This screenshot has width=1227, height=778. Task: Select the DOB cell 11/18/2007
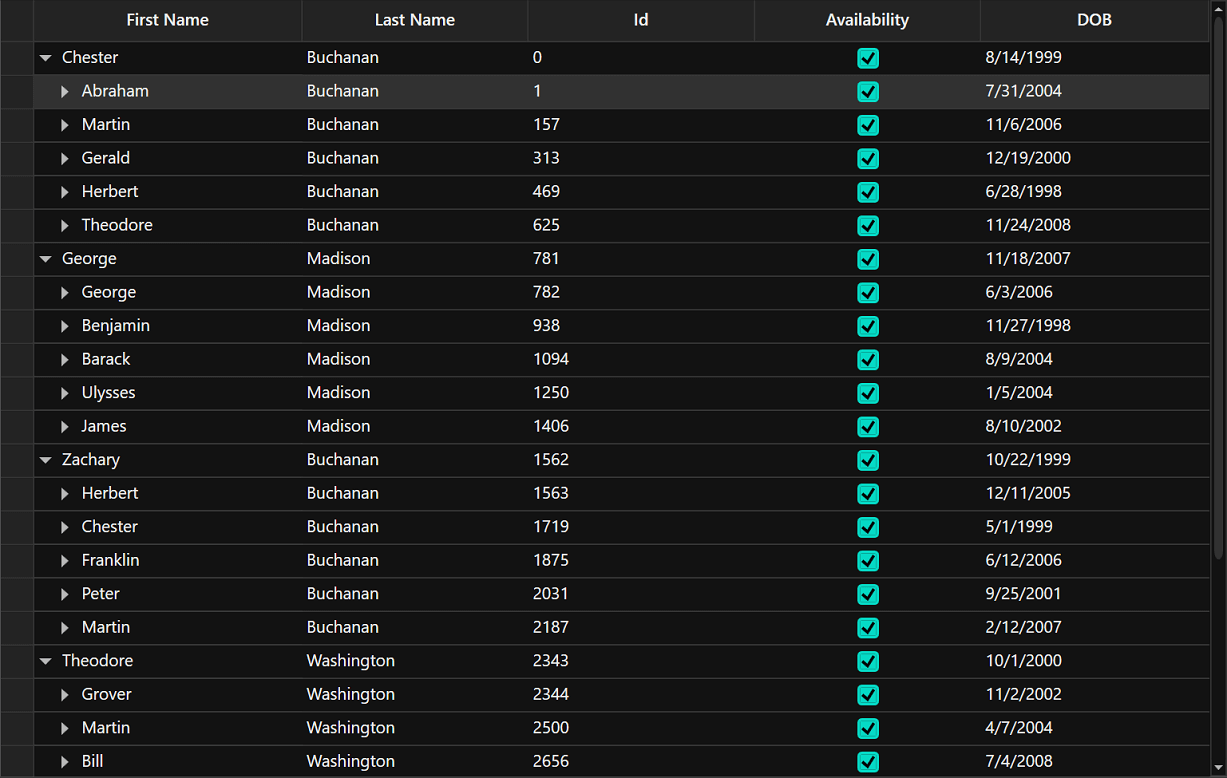1028,259
